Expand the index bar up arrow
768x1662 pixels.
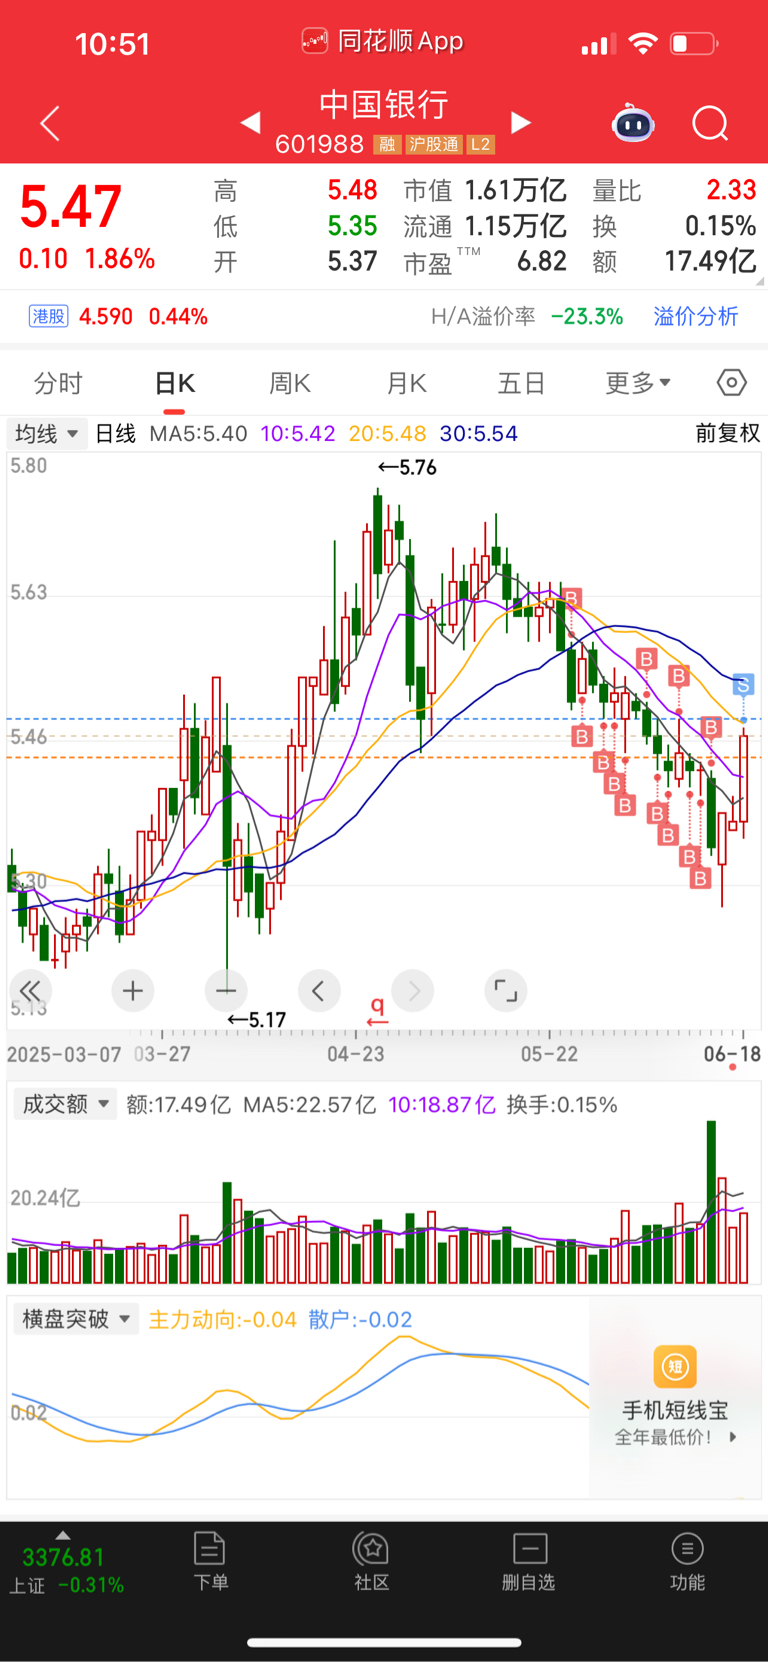point(63,1534)
